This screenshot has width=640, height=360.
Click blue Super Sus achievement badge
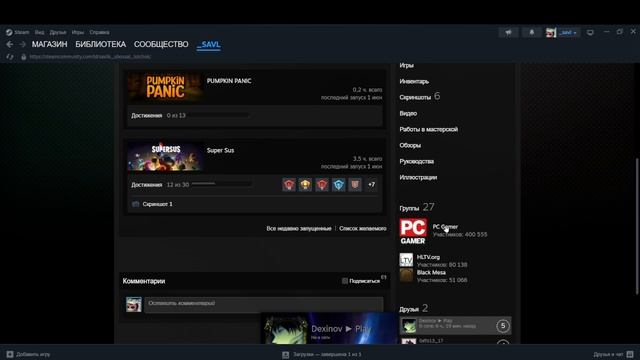tap(338, 185)
